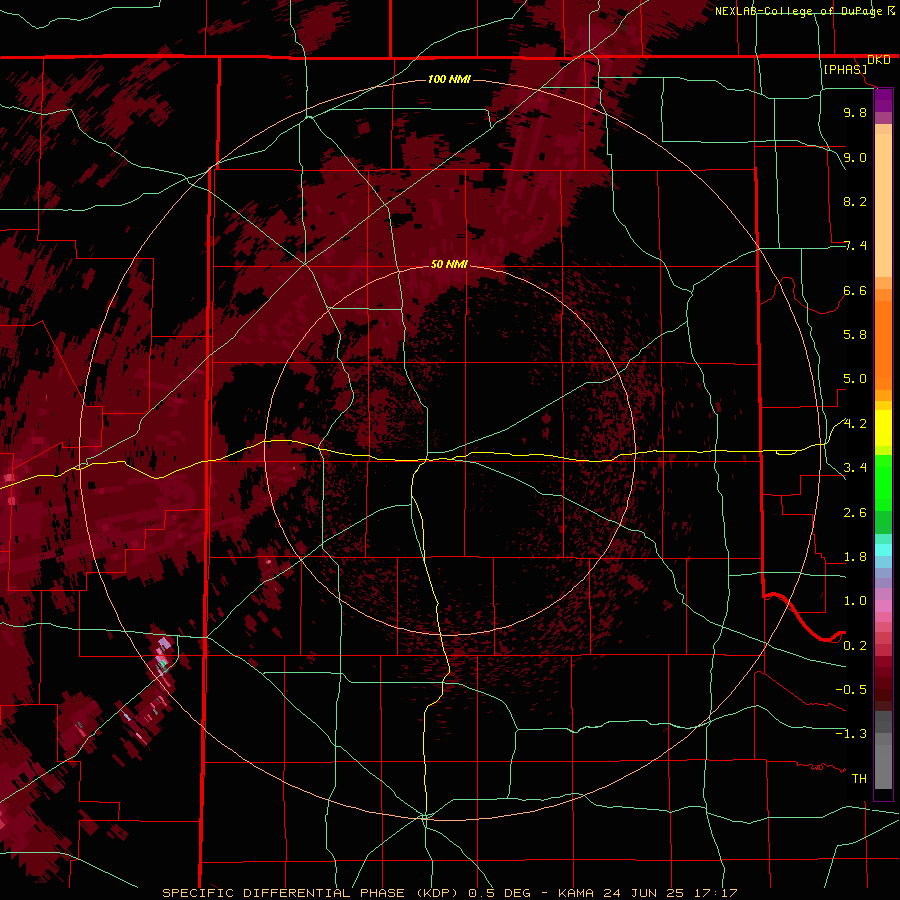900x900 pixels.
Task: Click the 6.6 color scale value
Action: coord(855,290)
